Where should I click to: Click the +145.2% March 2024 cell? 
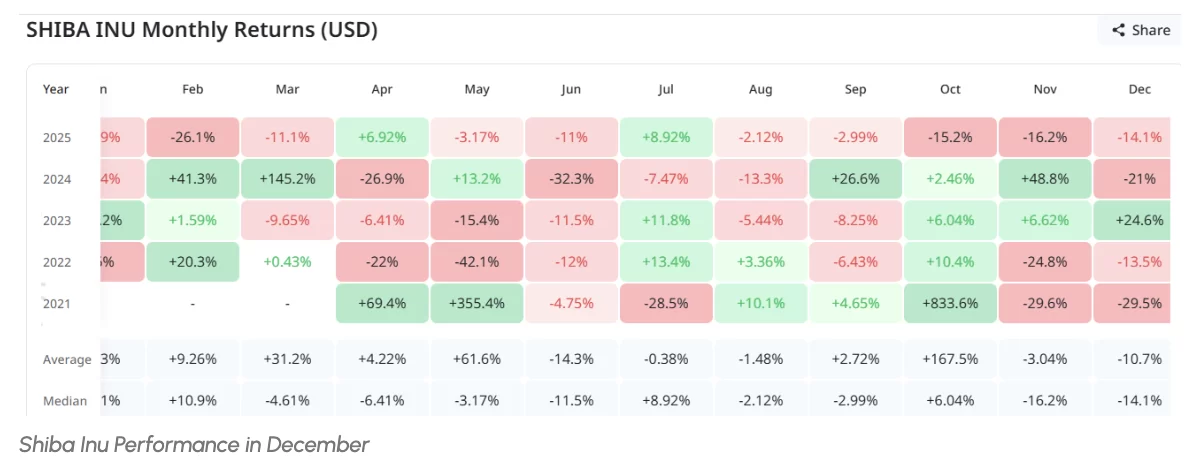pos(287,179)
